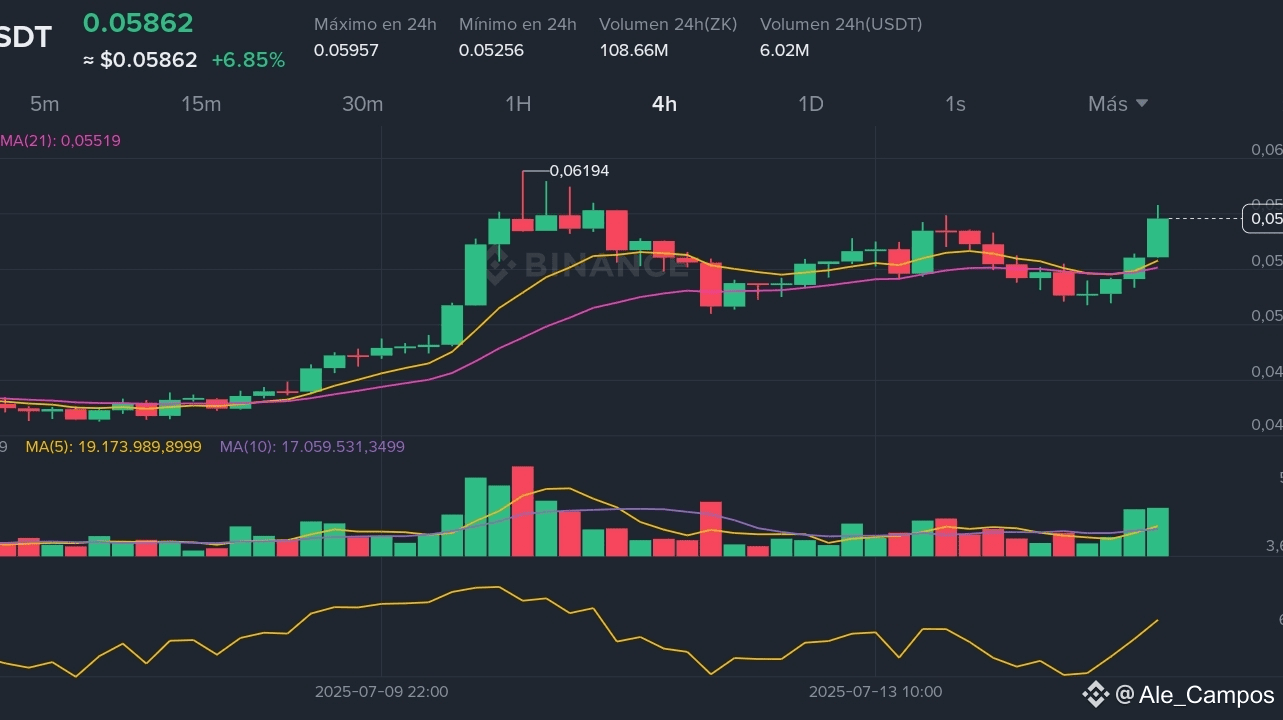Open the 1D timeframe
This screenshot has height=720, width=1283.
point(810,104)
